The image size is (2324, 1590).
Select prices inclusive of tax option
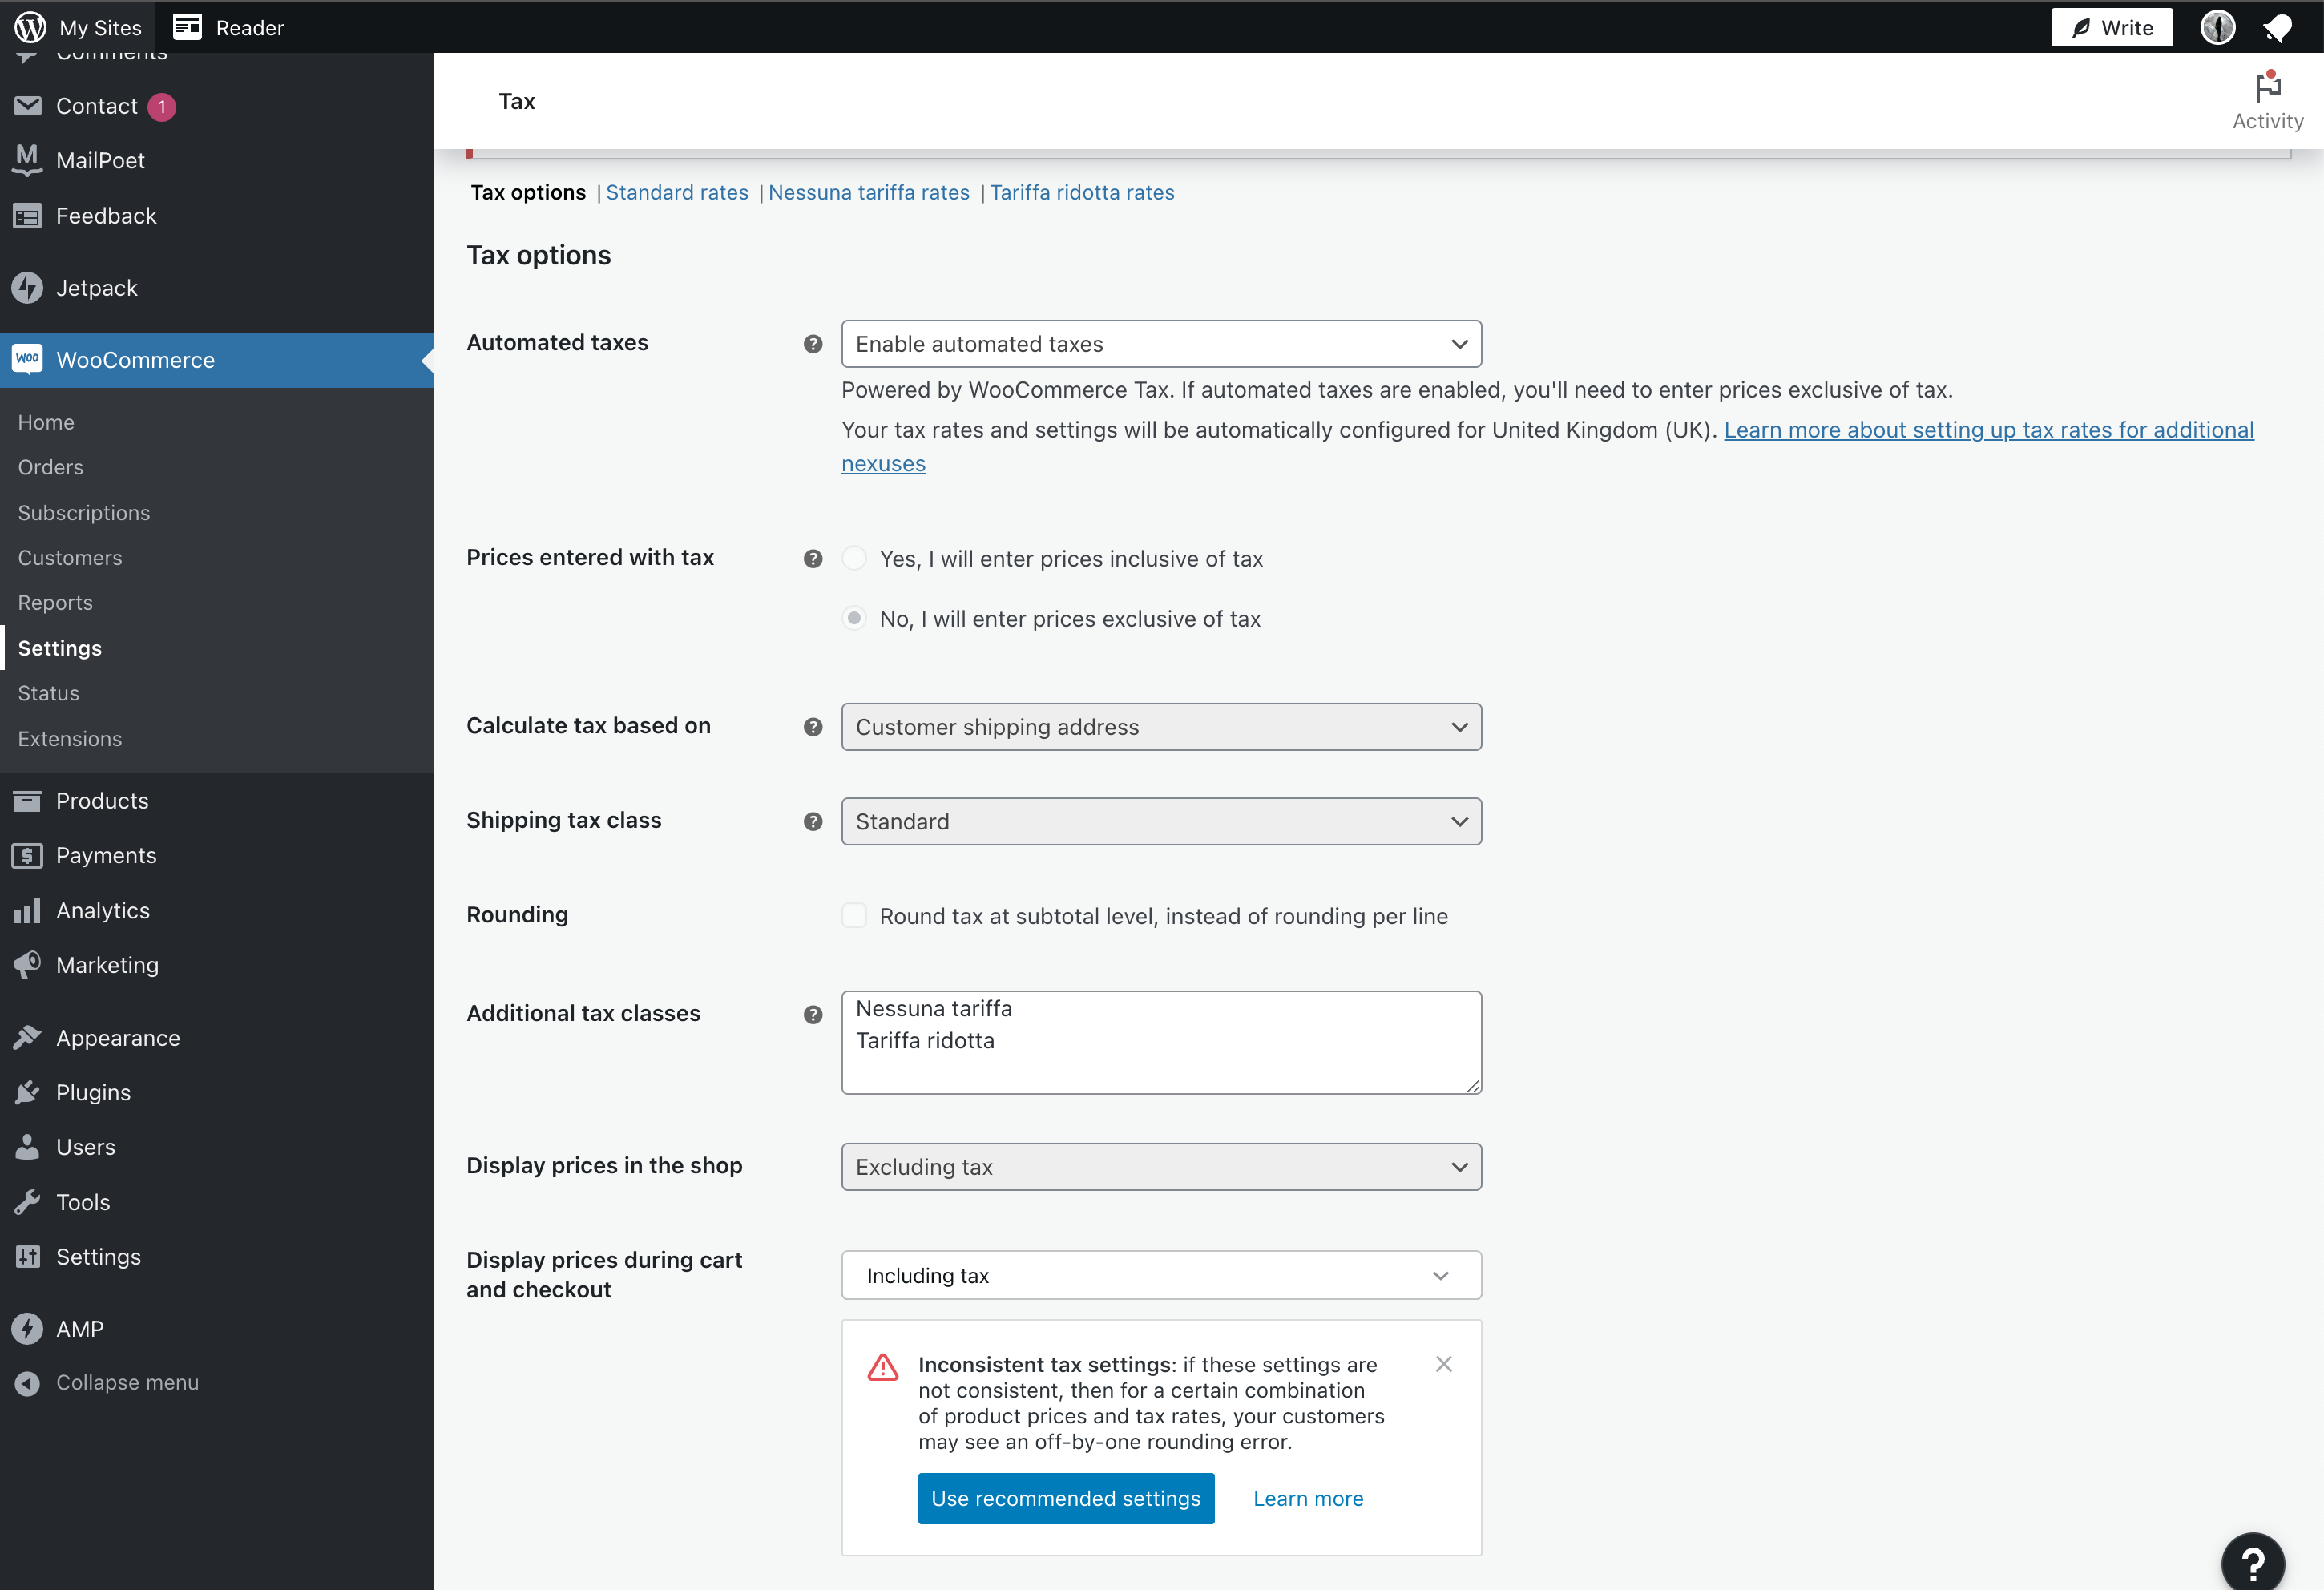[x=854, y=558]
